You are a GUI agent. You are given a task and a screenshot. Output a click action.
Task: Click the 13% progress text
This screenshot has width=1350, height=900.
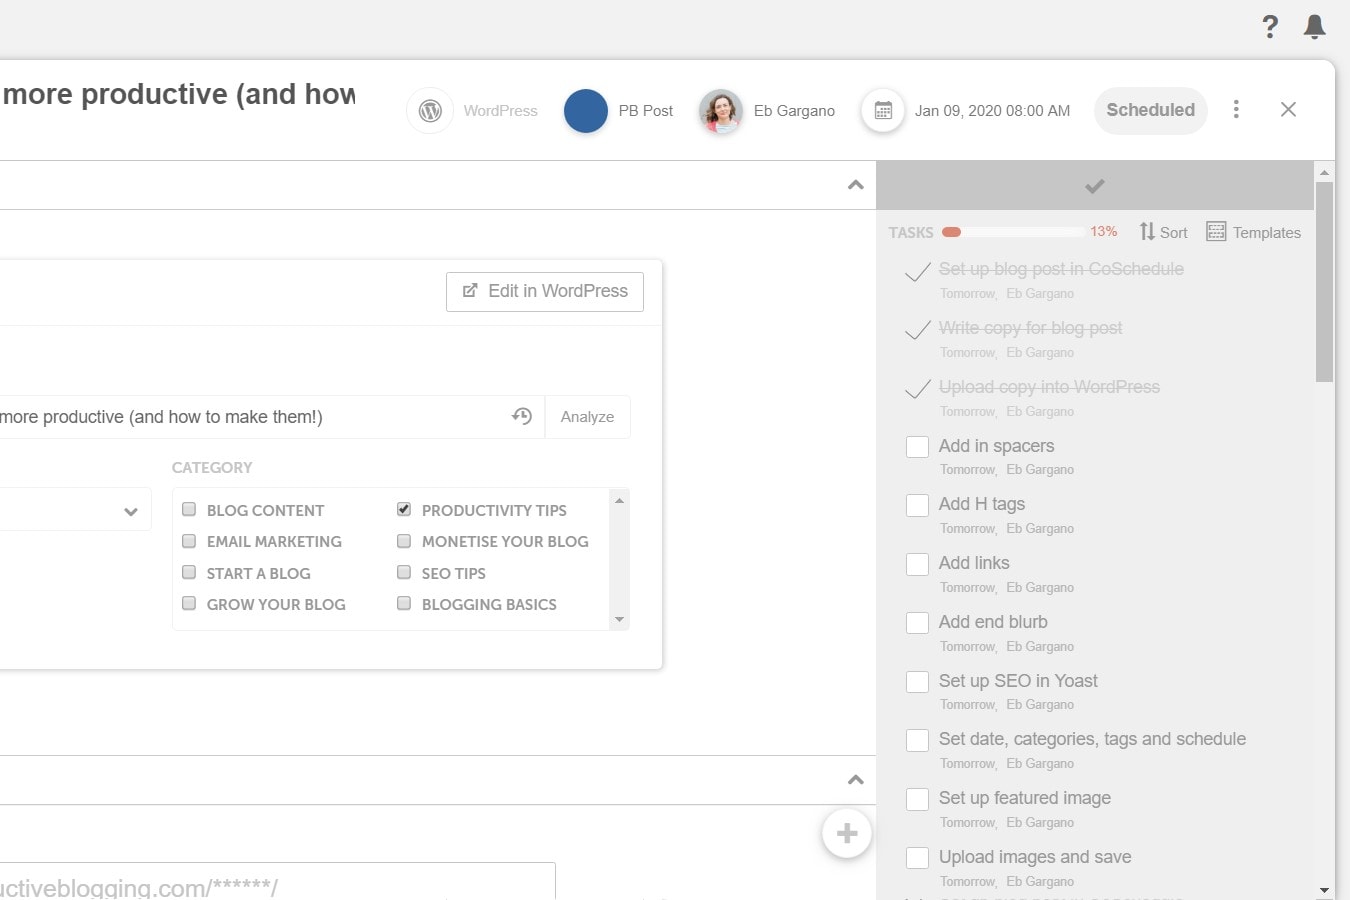[x=1104, y=231]
